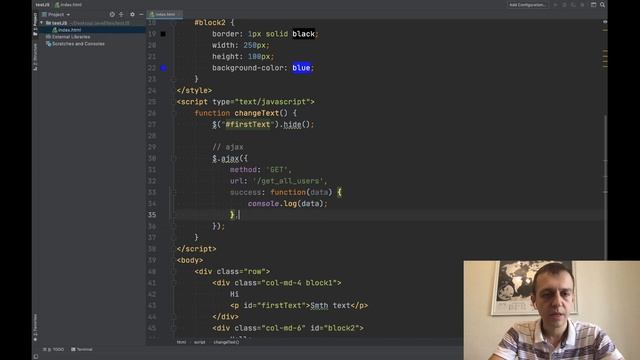Open the Structure side tool window tab
Viewport: 640px width, 360px height.
pos(35,57)
